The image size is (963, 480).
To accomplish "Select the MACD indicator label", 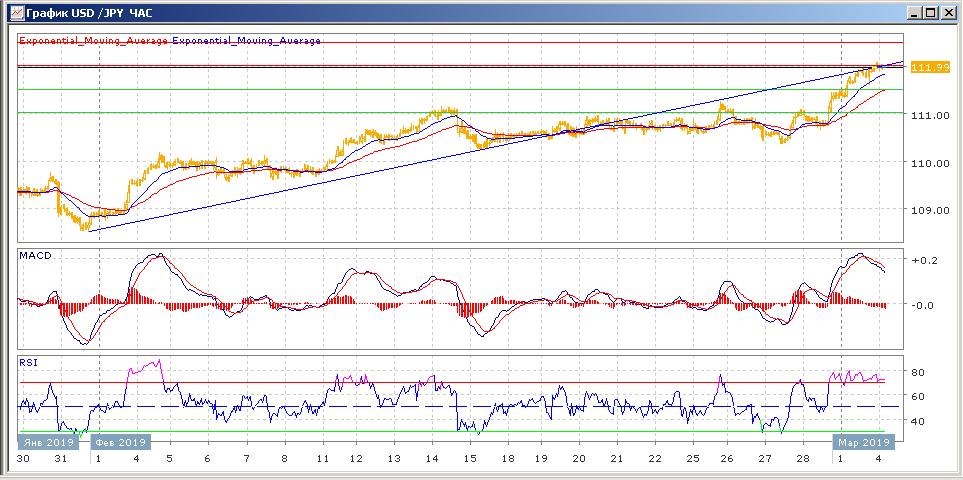I will [x=36, y=256].
